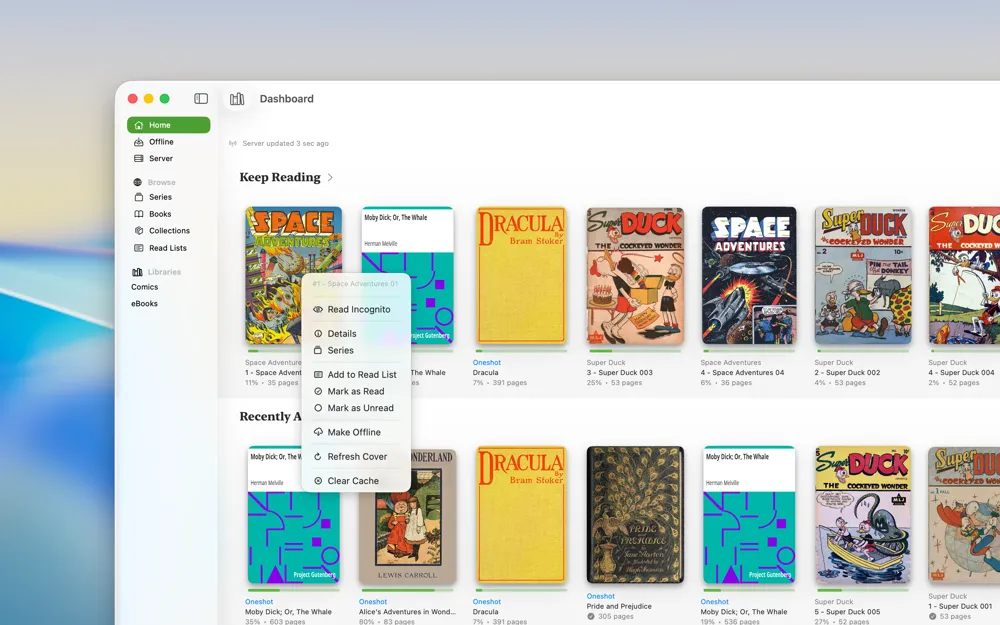
Task: Click the info icon next to Details
Action: tap(318, 334)
